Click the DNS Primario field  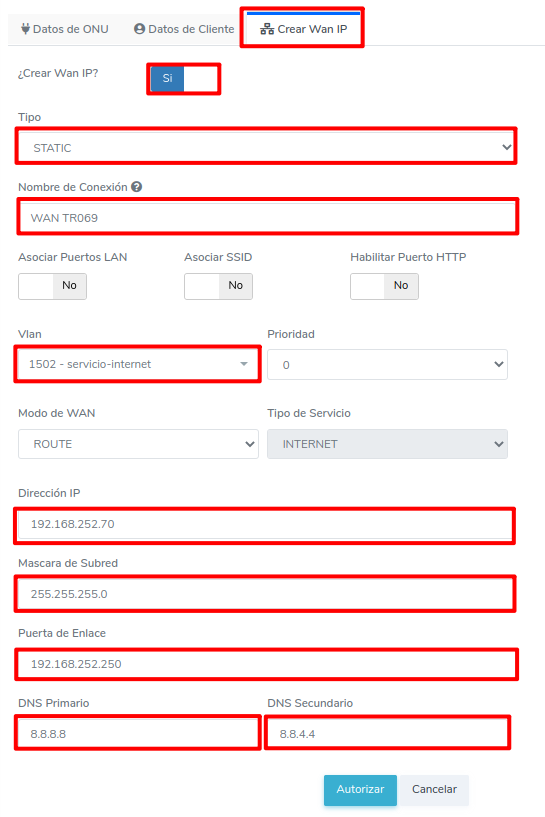(x=138, y=734)
